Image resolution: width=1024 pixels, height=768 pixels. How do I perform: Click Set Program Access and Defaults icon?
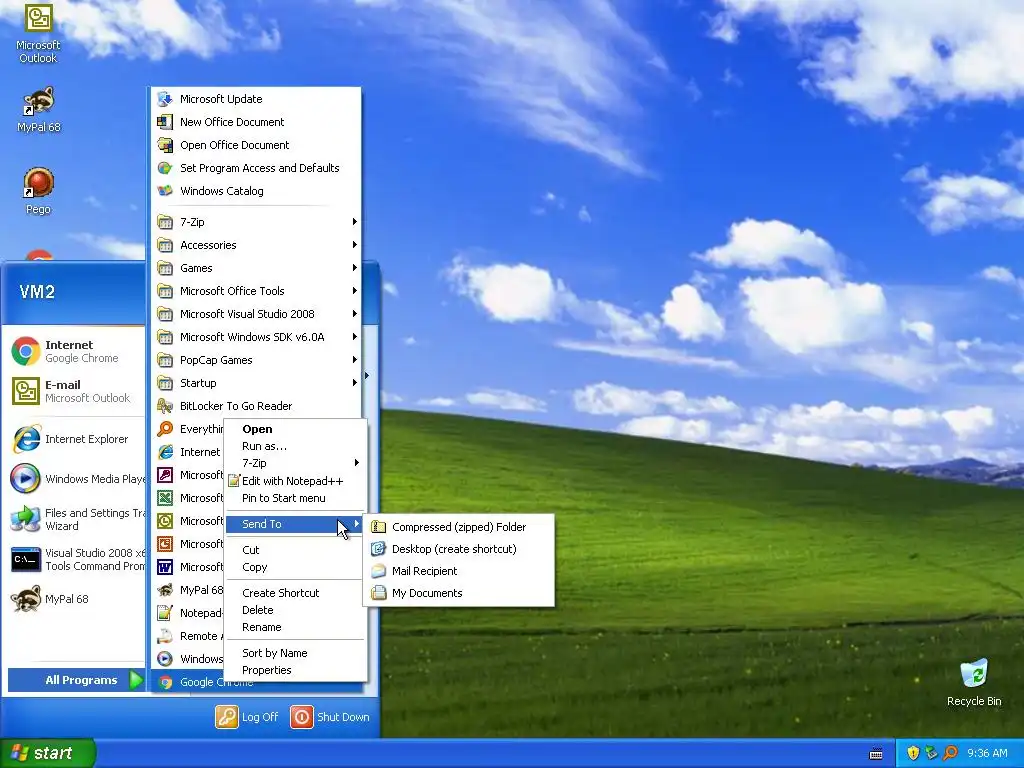pyautogui.click(x=165, y=168)
